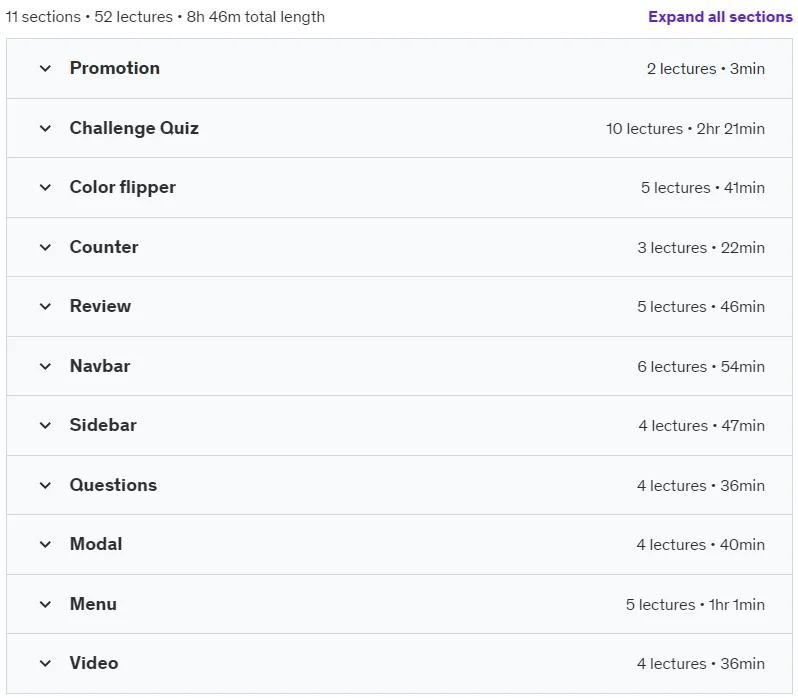Open the Questions section title
This screenshot has width=798, height=698.
click(x=113, y=485)
